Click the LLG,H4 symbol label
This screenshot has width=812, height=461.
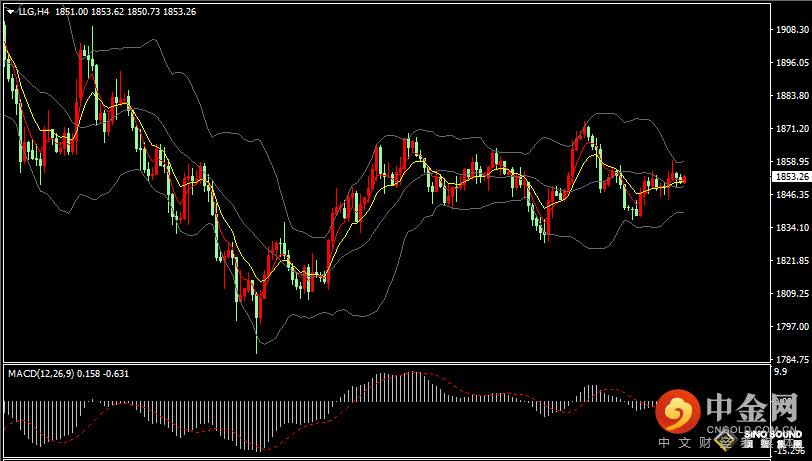pyautogui.click(x=33, y=12)
